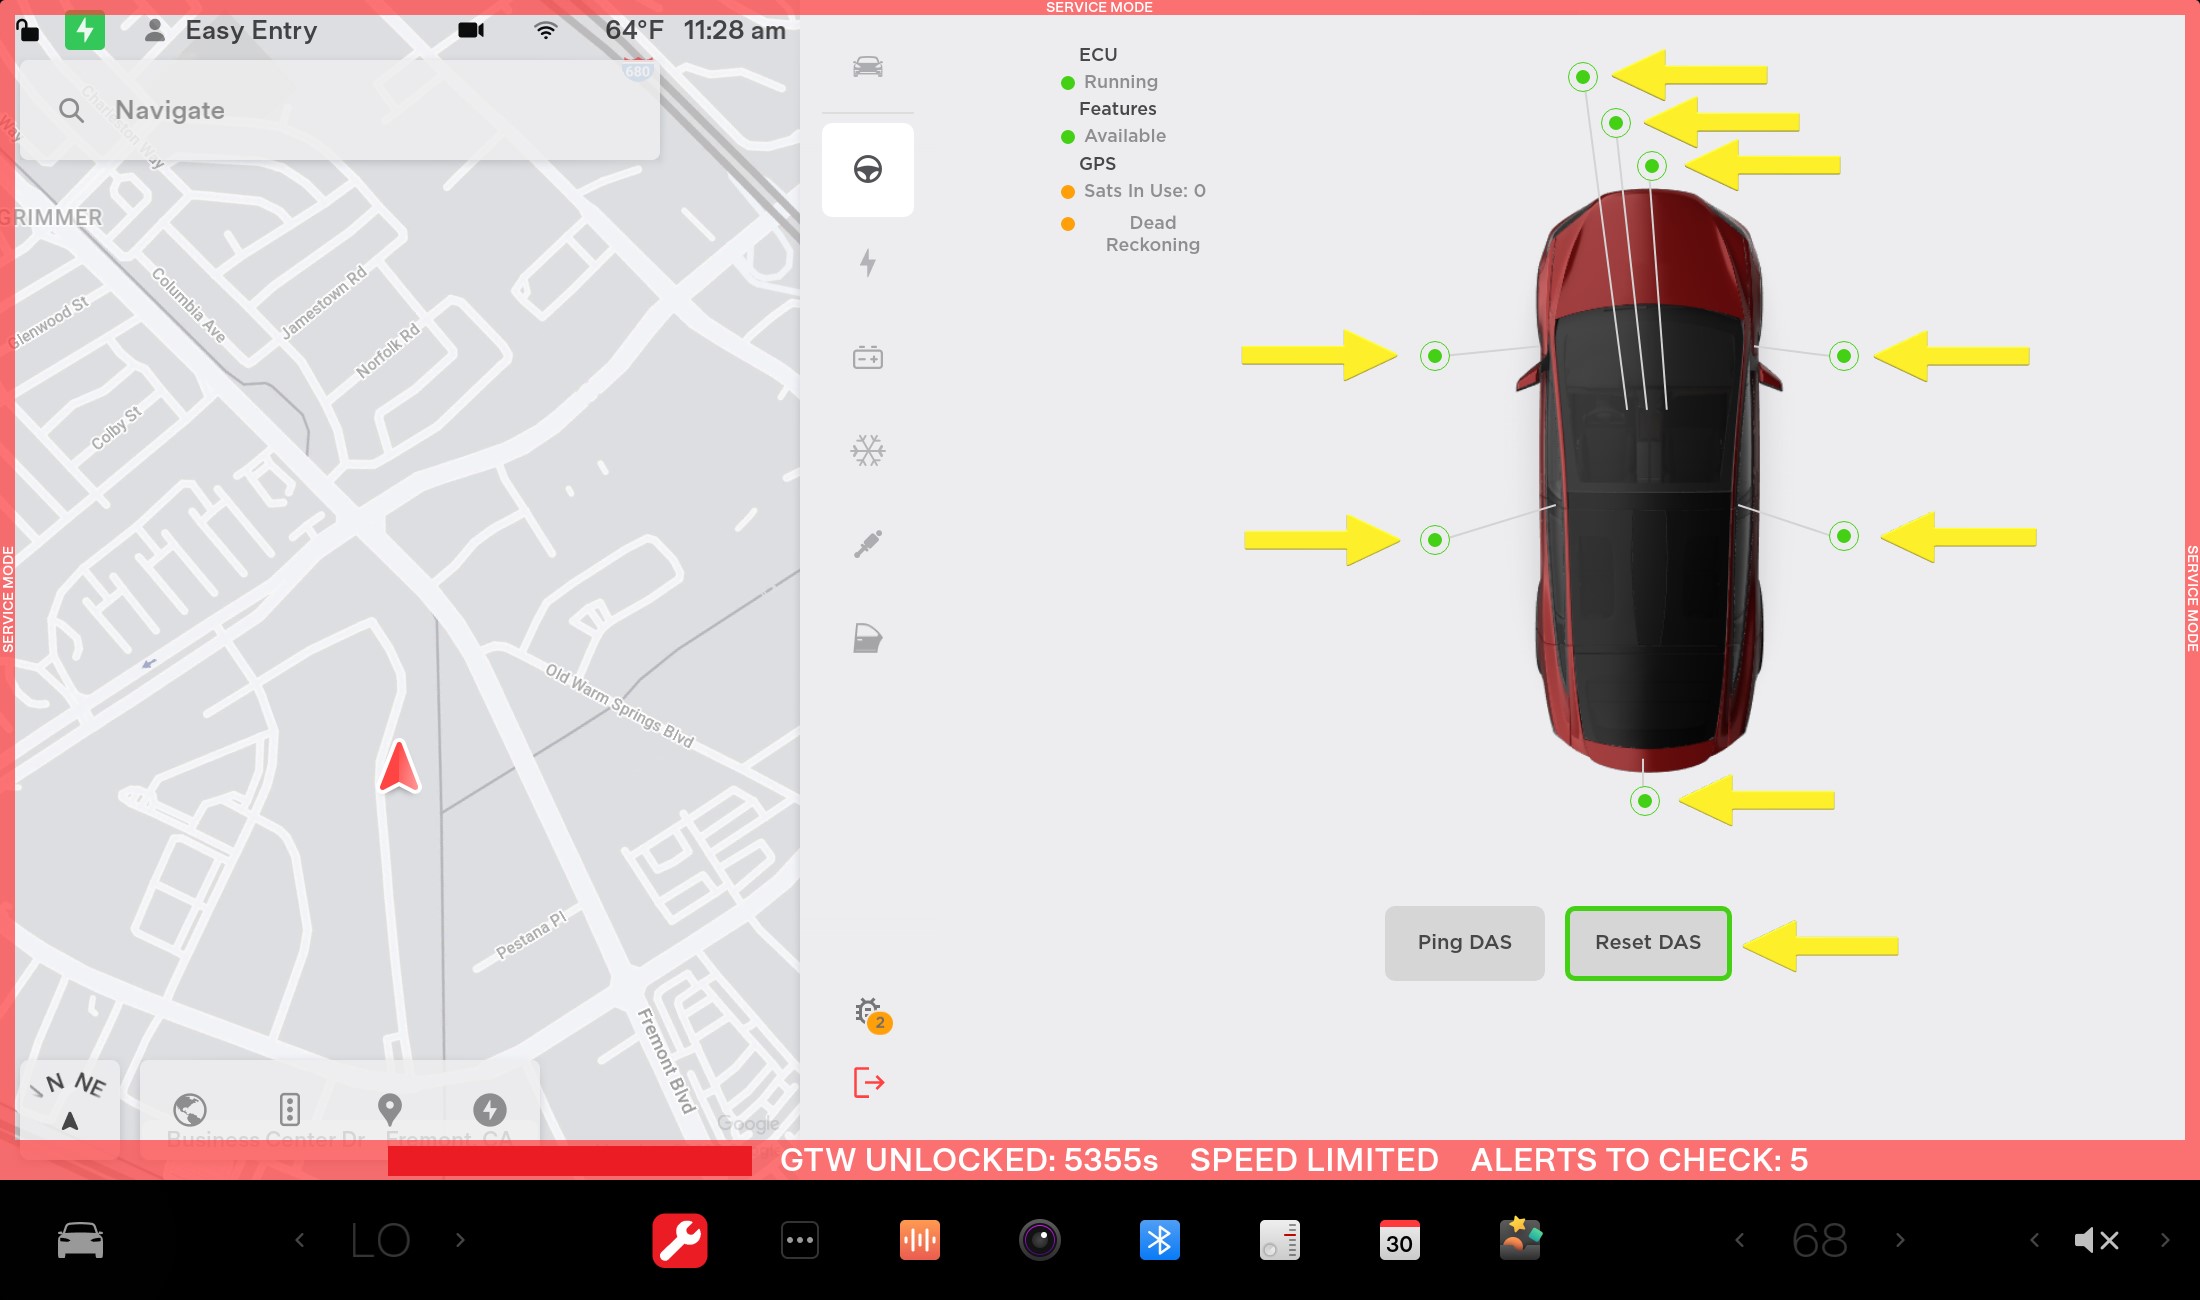
Task: Click the Reset DAS button
Action: point(1647,942)
